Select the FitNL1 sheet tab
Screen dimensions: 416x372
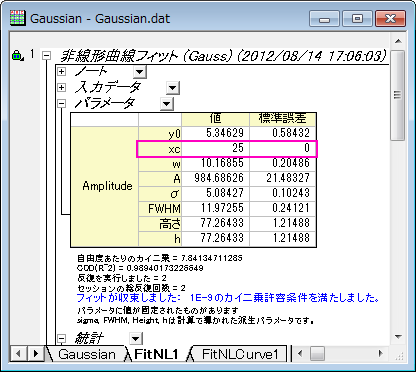[156, 354]
